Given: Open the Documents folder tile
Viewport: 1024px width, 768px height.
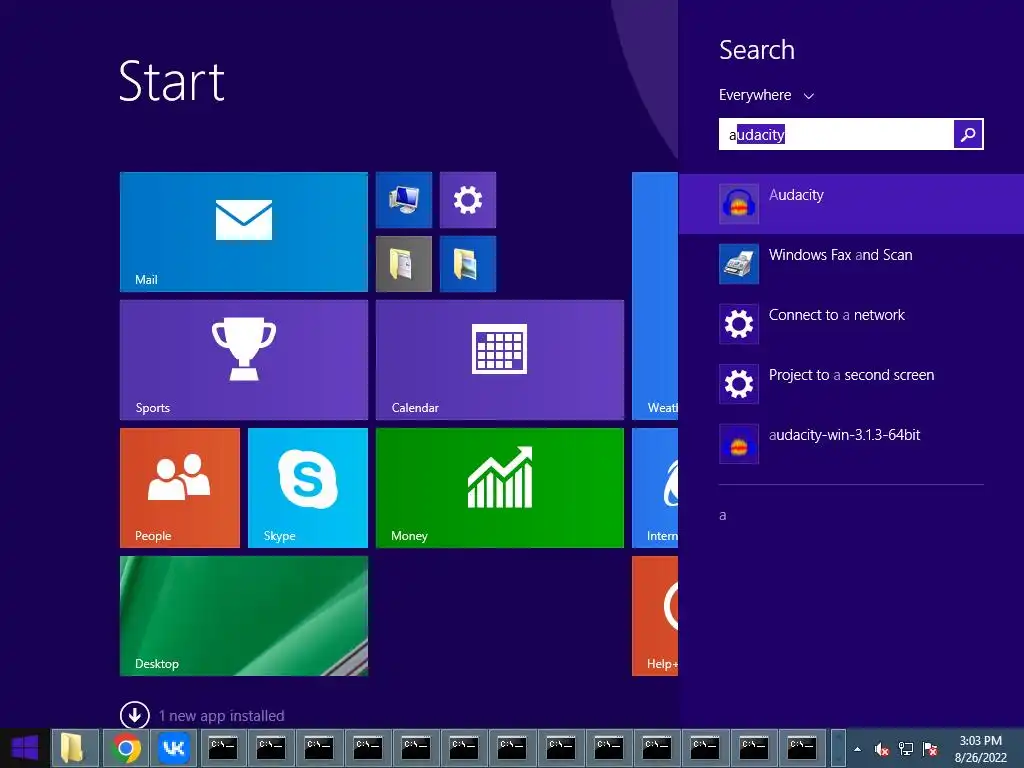Looking at the screenshot, I should (404, 264).
